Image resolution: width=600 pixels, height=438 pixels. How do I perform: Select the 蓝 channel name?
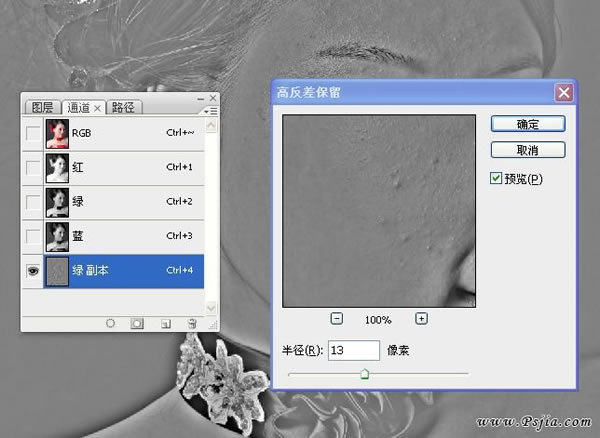[x=78, y=236]
